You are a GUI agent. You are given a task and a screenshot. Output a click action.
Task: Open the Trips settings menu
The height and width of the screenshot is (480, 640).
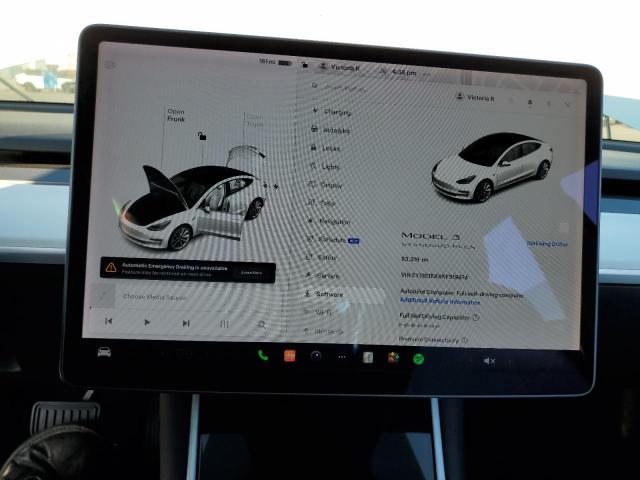click(322, 203)
